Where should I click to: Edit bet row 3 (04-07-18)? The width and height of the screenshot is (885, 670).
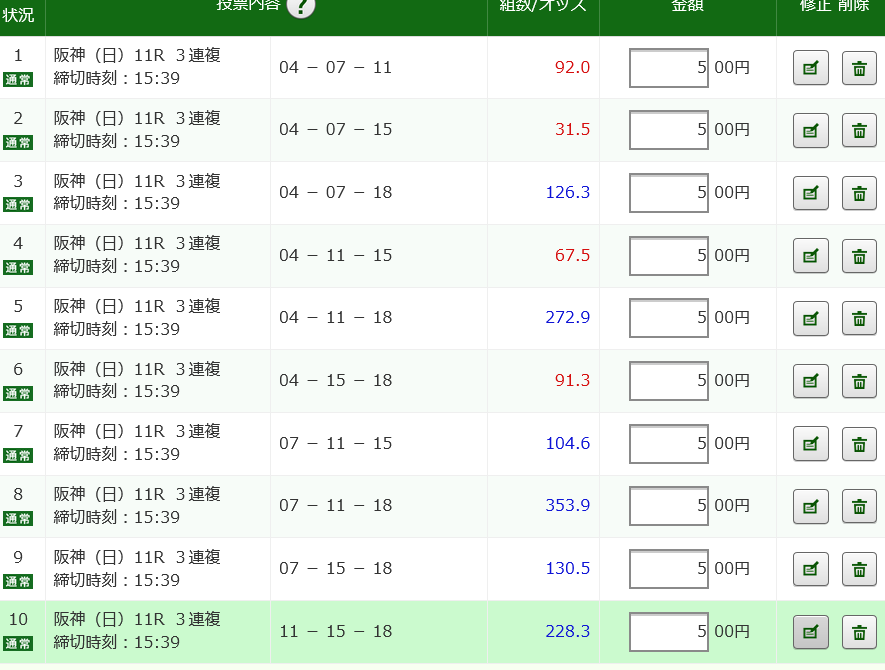point(810,193)
